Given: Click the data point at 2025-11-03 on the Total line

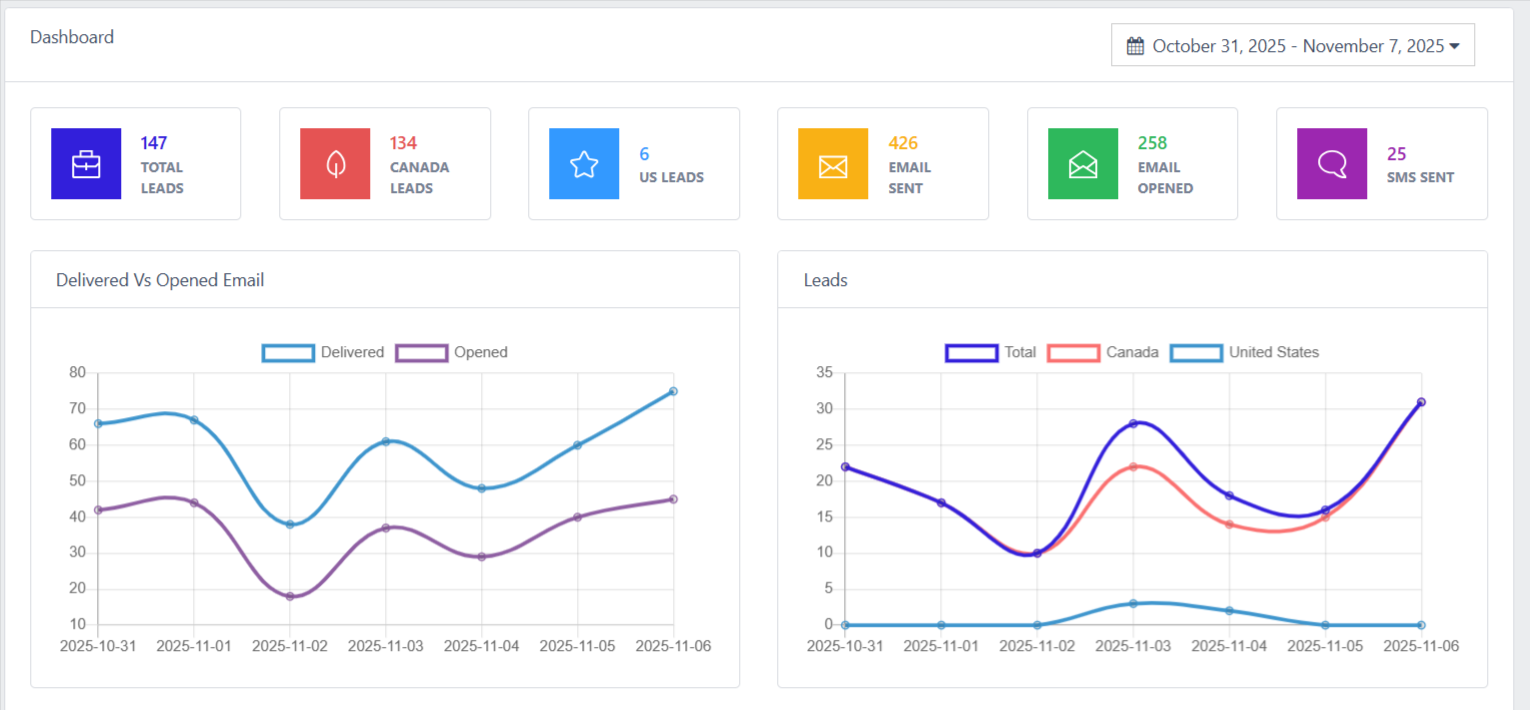Looking at the screenshot, I should (1132, 423).
